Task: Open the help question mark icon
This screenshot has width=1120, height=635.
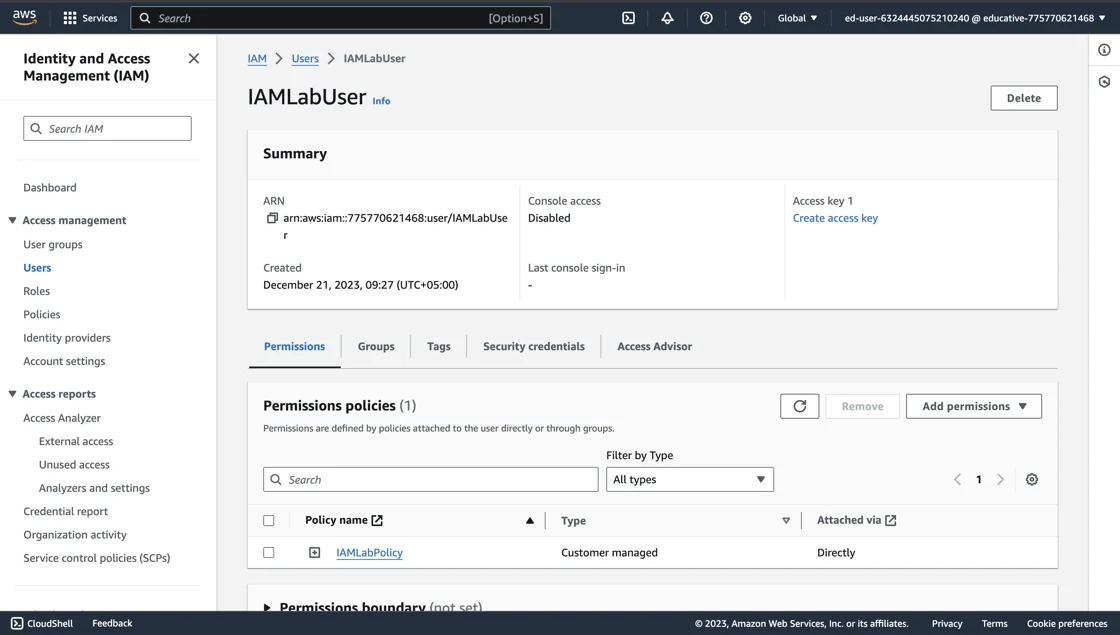Action: [x=706, y=17]
